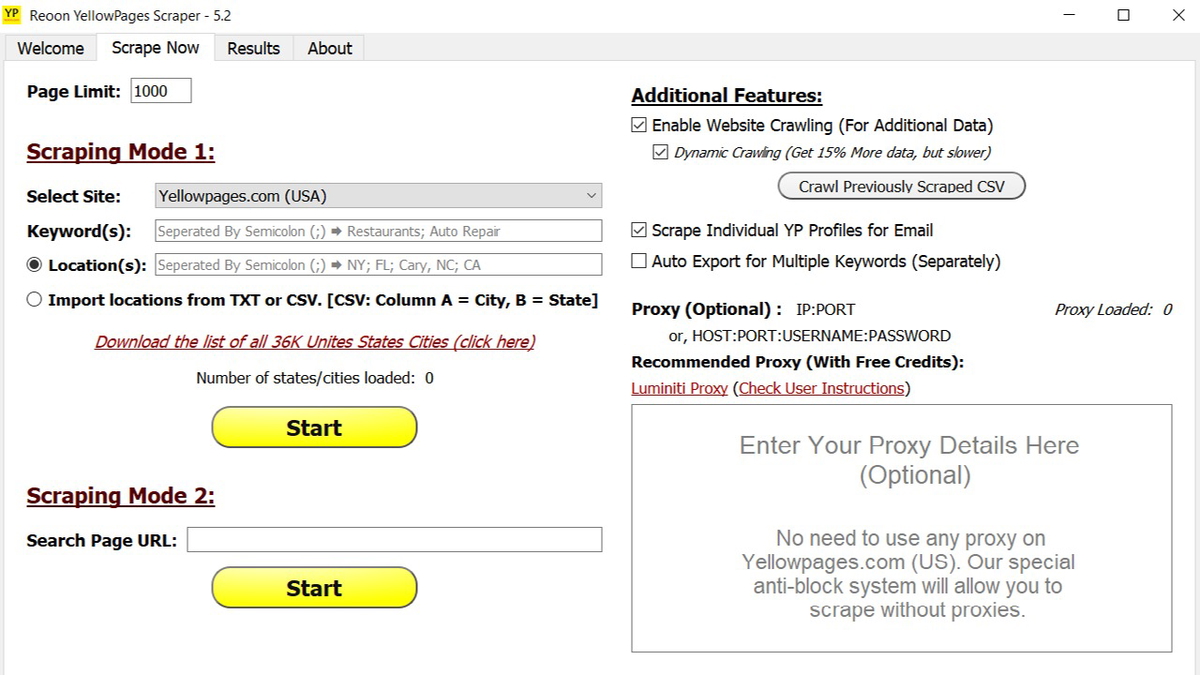Viewport: 1200px width, 675px height.
Task: Download the list of 36K United States cities
Action: coord(314,343)
